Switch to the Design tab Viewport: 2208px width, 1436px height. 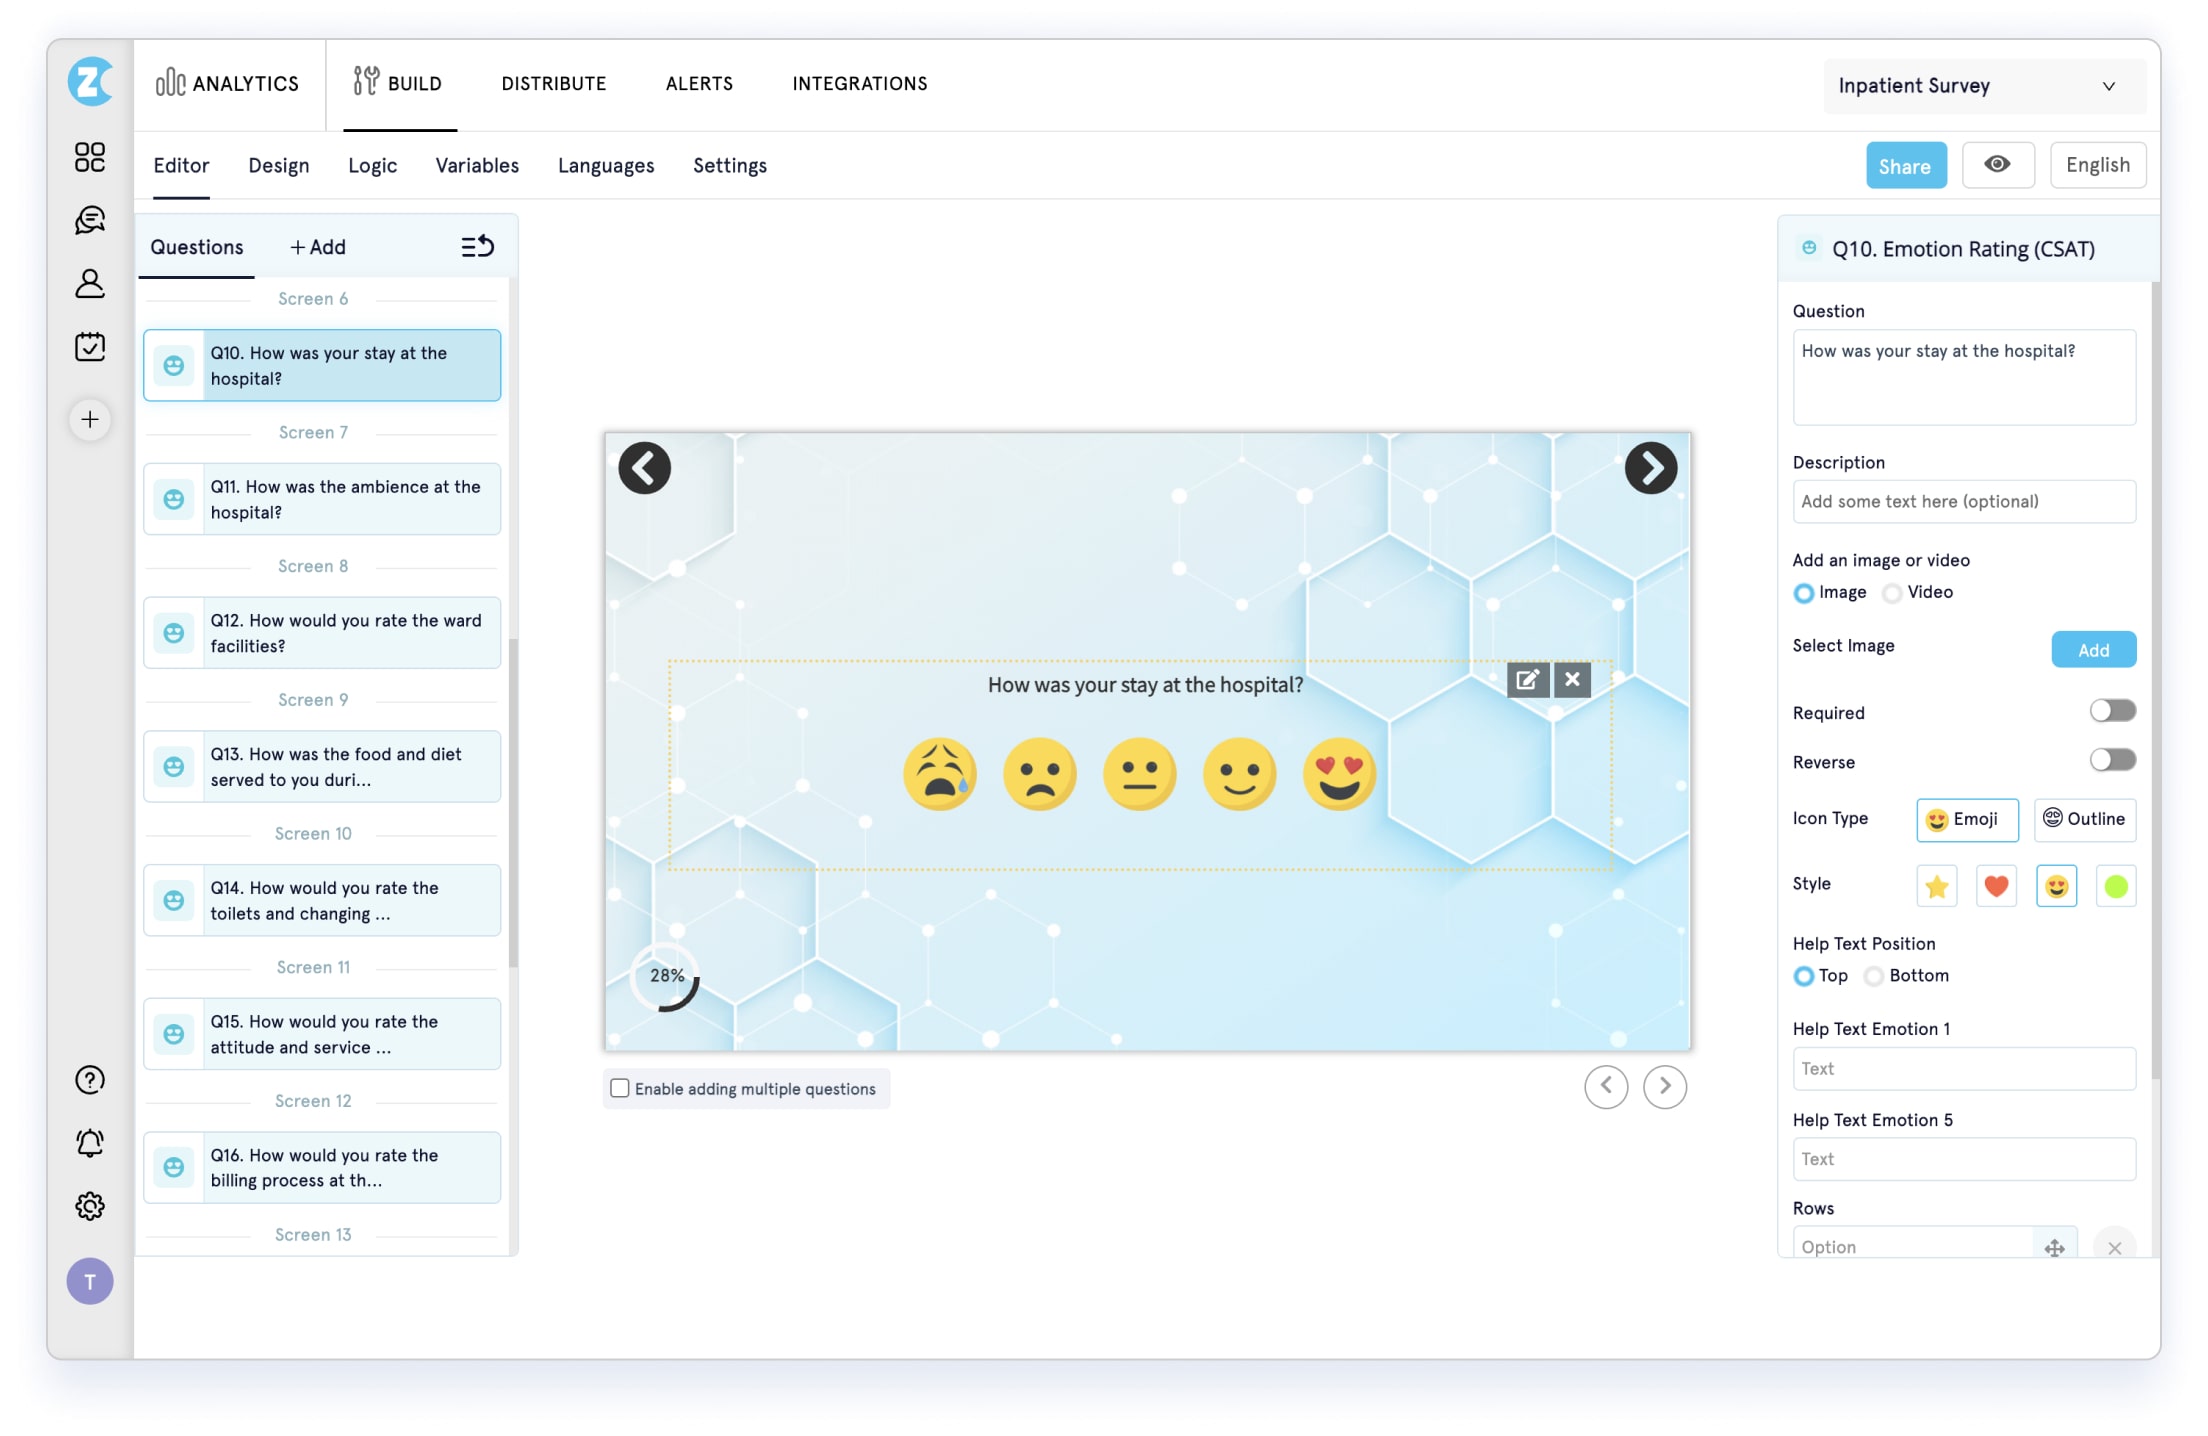tap(278, 166)
